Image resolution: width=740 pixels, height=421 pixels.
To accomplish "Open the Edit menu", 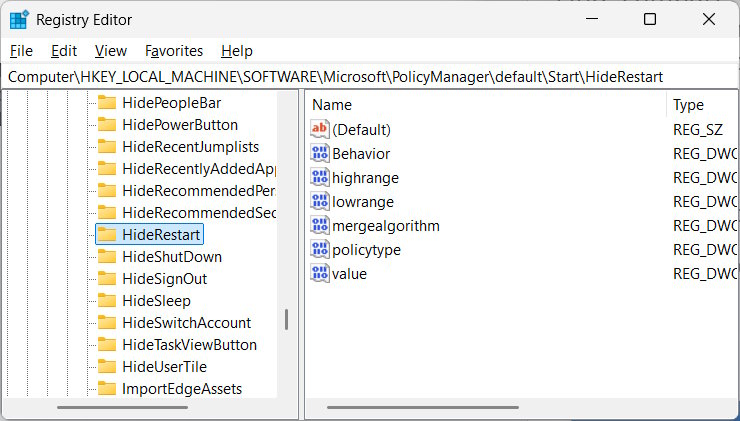I will tap(64, 51).
